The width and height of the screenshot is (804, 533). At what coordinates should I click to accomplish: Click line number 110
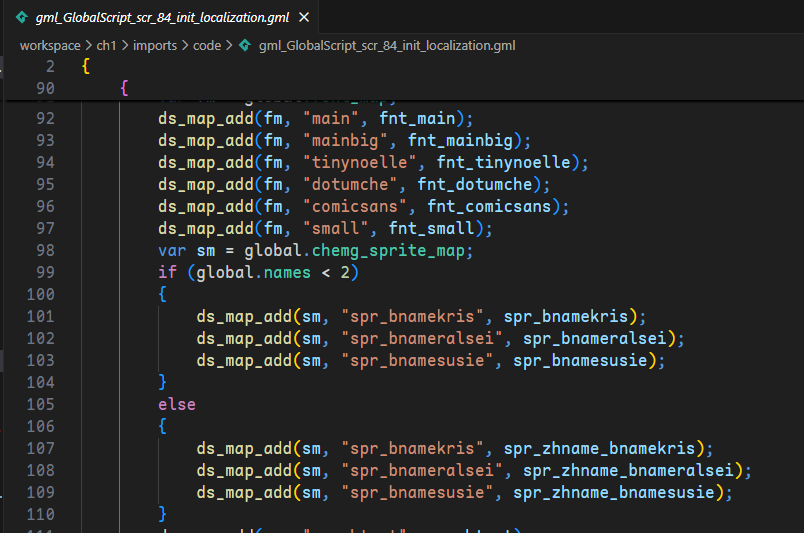click(x=41, y=515)
